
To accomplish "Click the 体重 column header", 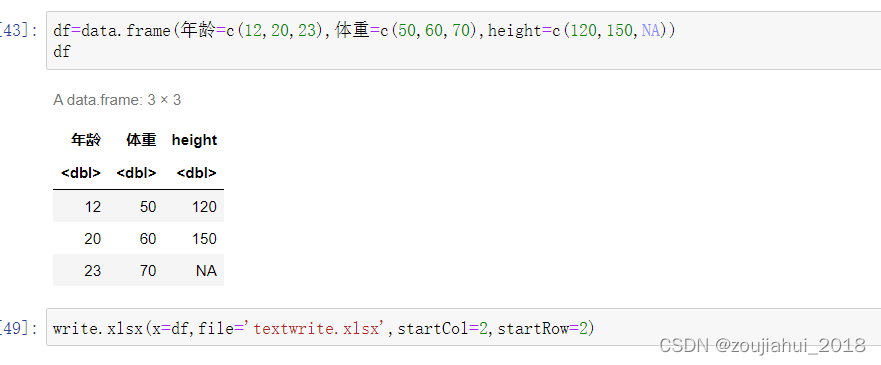I will coord(141,140).
